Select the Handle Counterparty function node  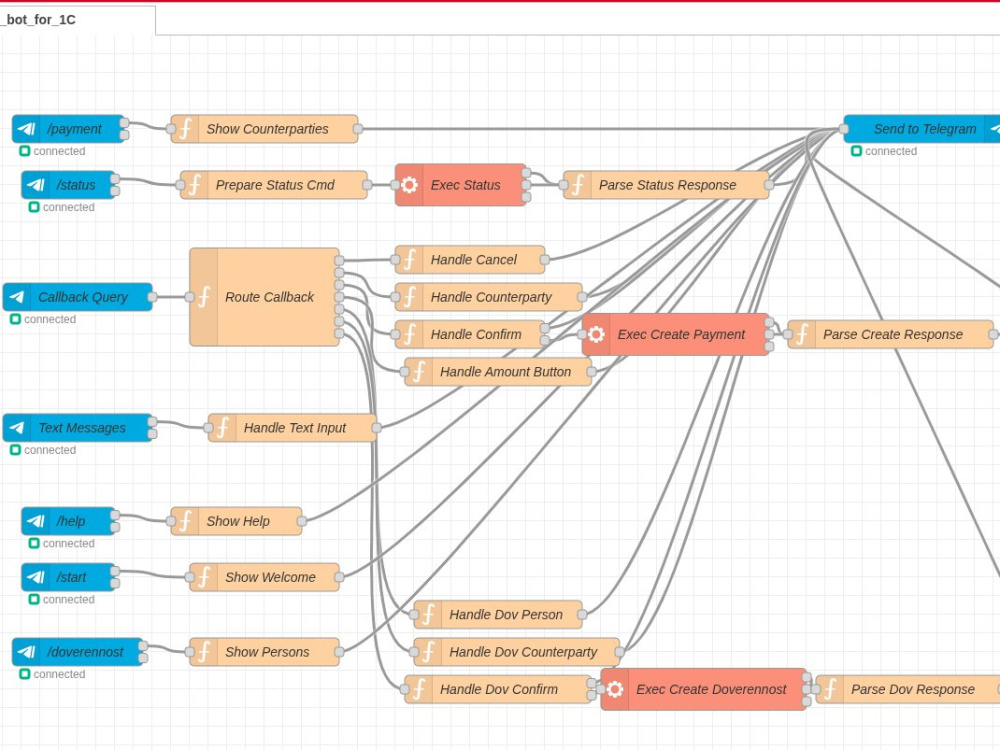(x=489, y=297)
